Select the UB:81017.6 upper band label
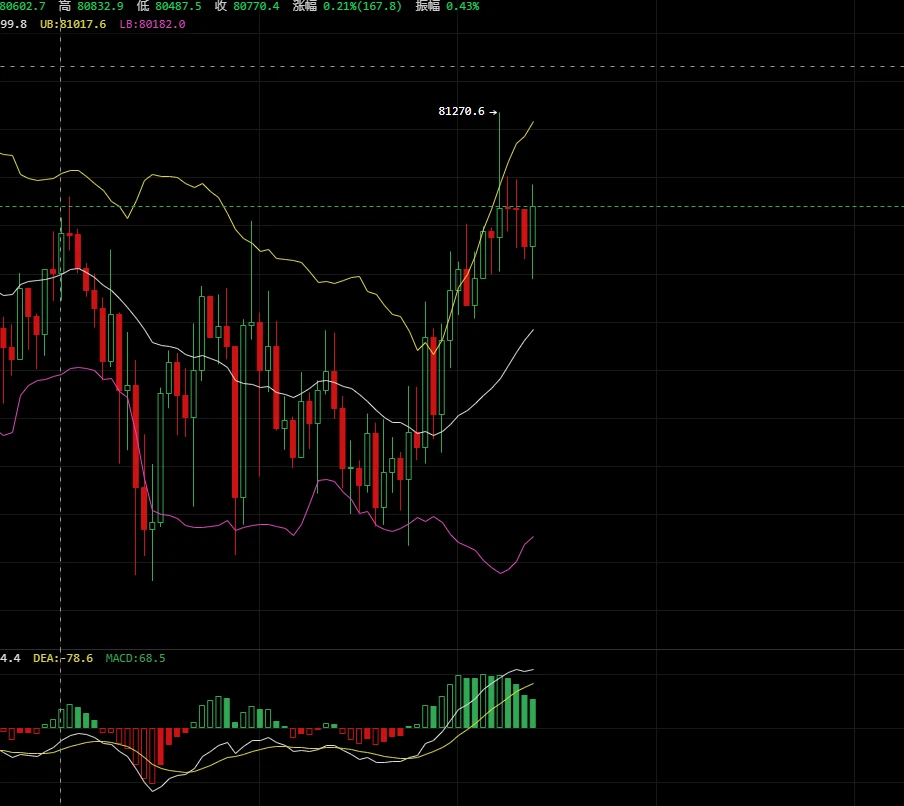 tap(73, 24)
